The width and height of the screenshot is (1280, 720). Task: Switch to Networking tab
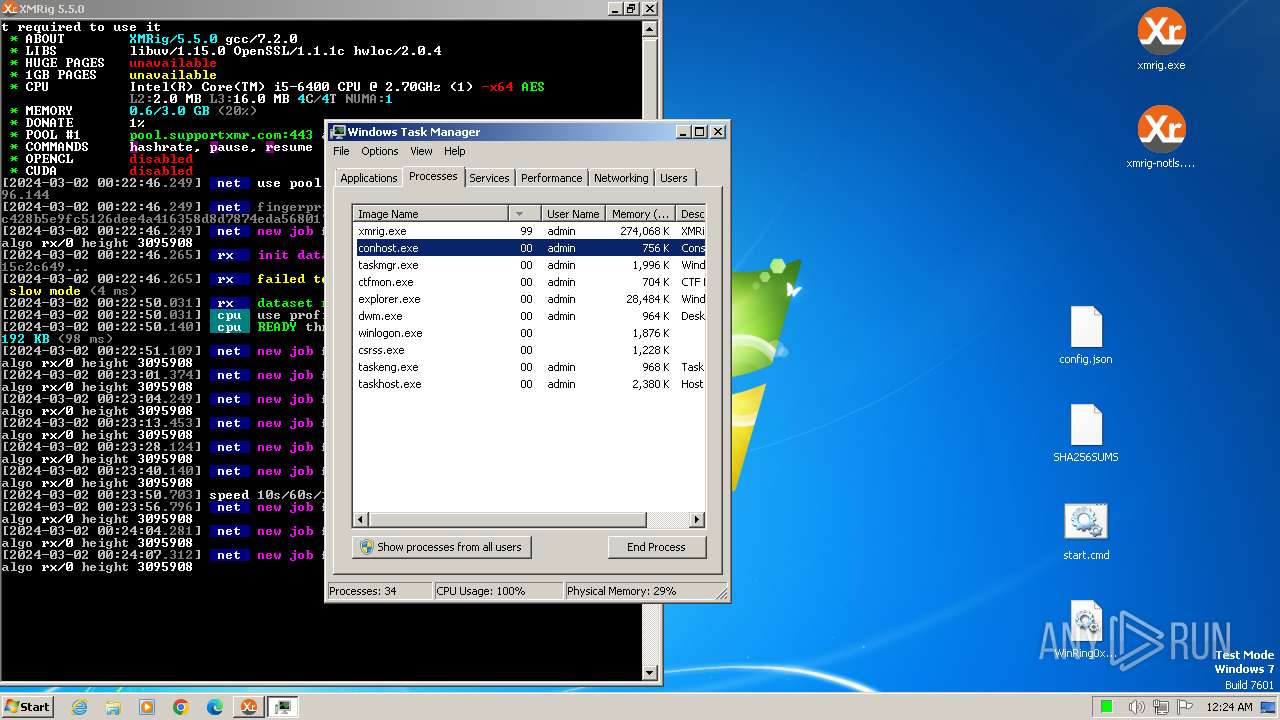pyautogui.click(x=621, y=178)
